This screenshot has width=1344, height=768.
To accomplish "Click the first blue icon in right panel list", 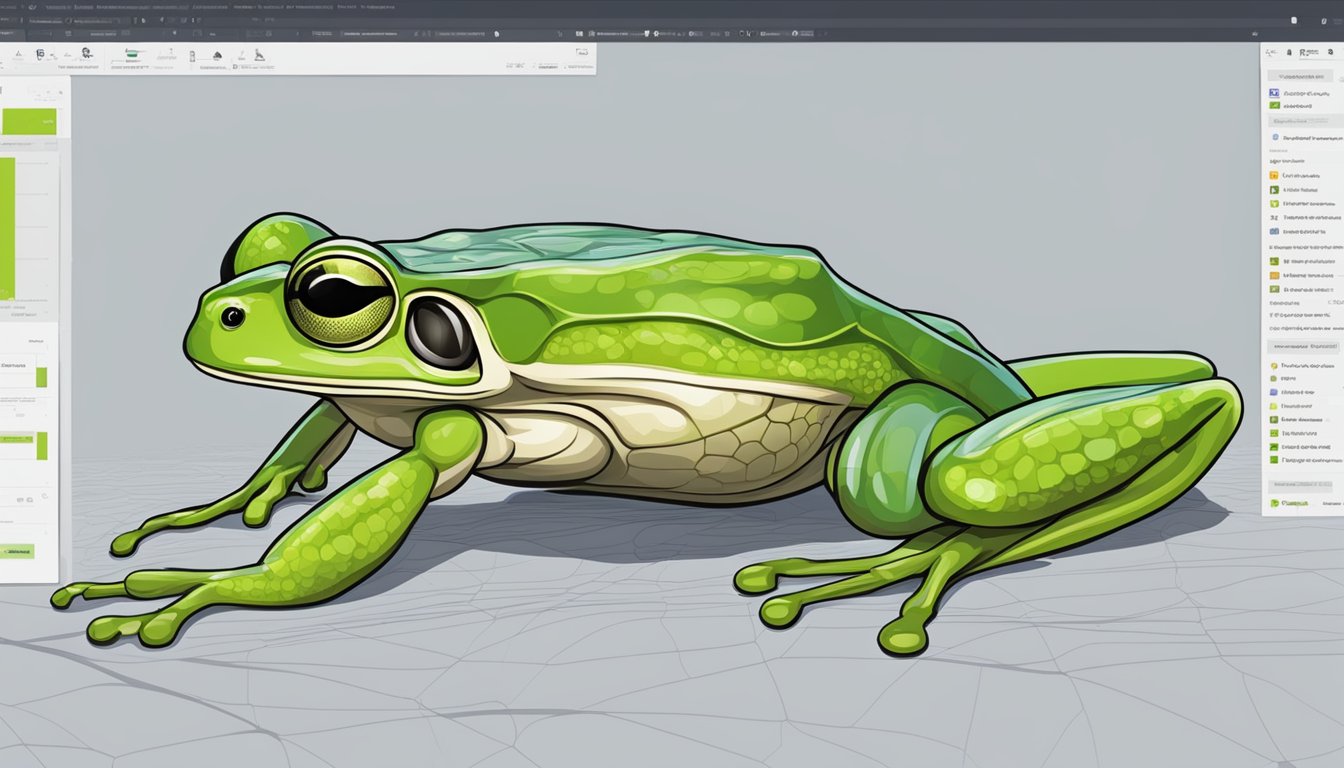I will click(x=1275, y=92).
